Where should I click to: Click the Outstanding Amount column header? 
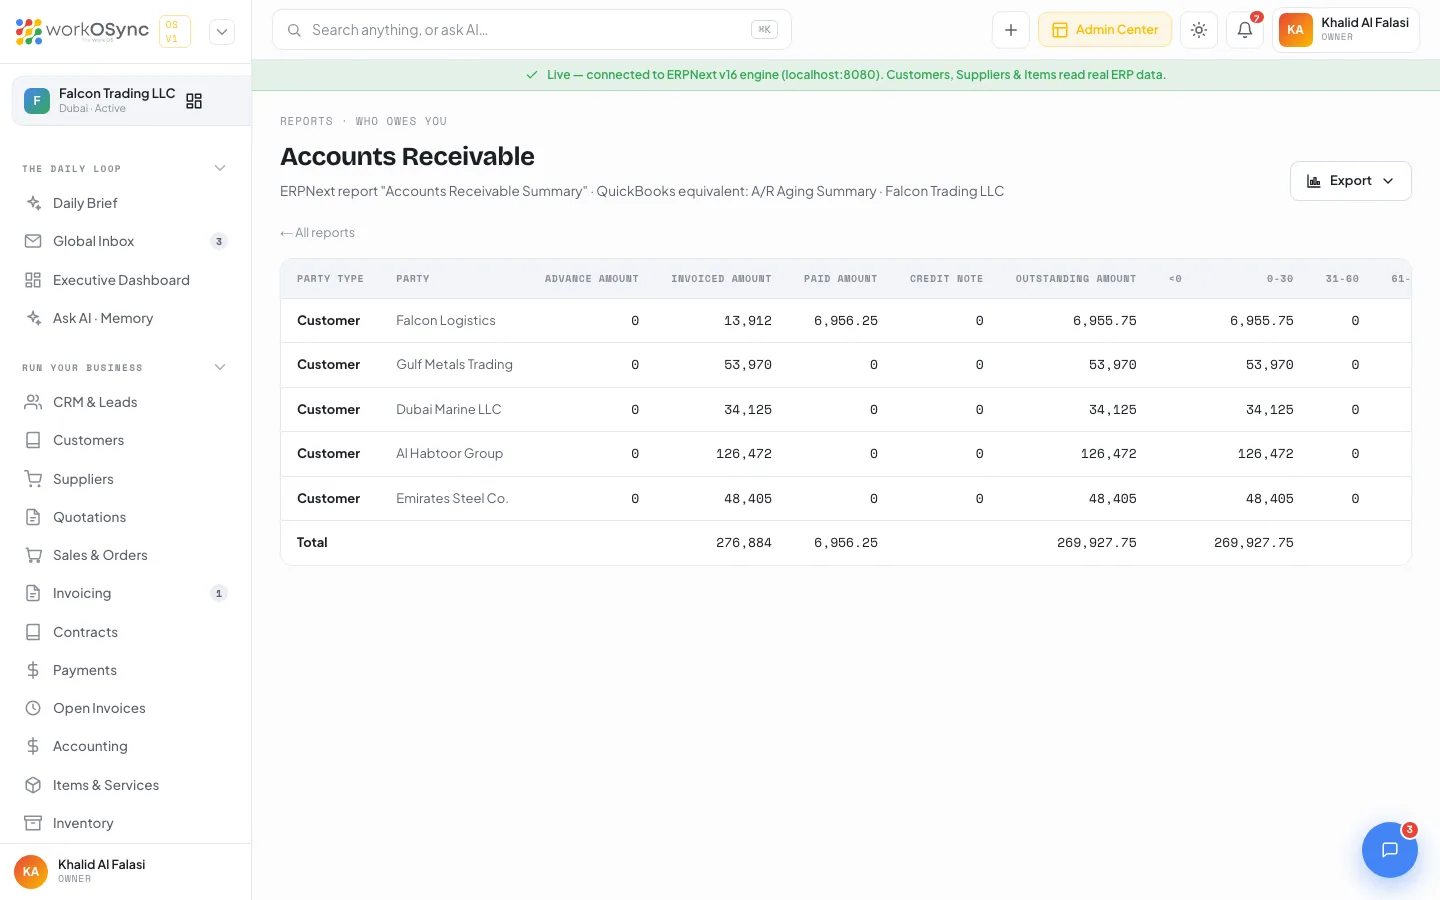coord(1076,279)
